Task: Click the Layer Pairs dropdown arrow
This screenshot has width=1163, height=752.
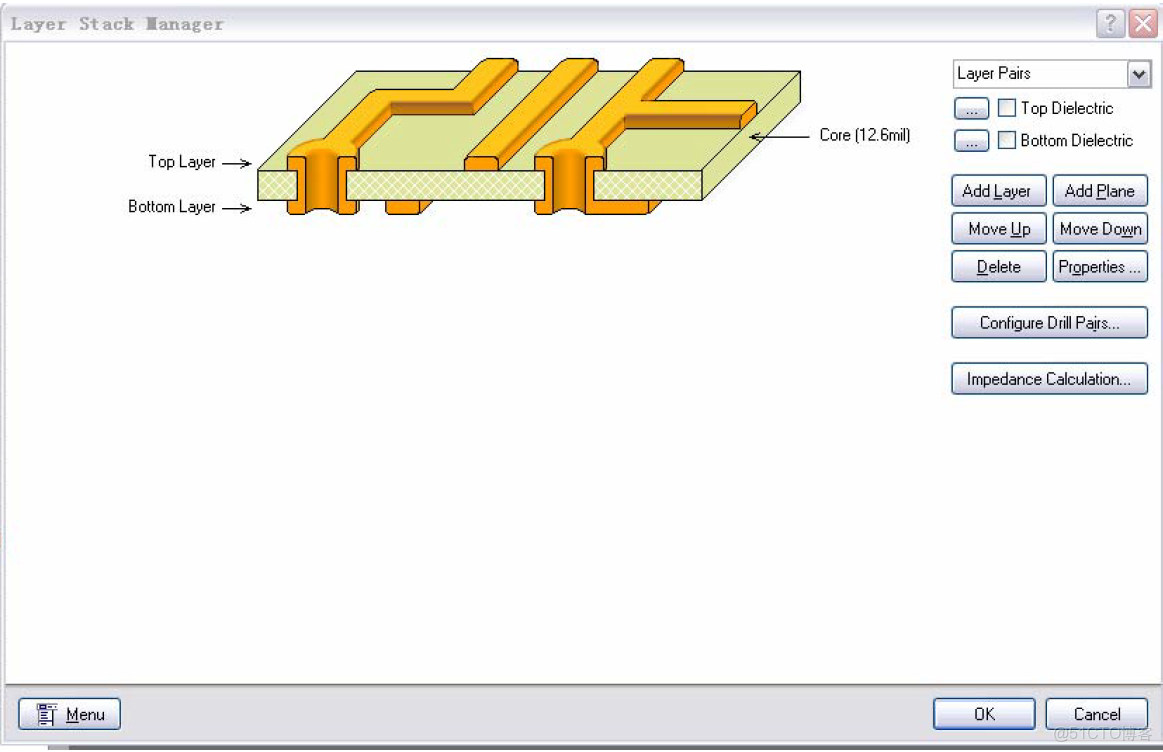Action: [x=1140, y=73]
